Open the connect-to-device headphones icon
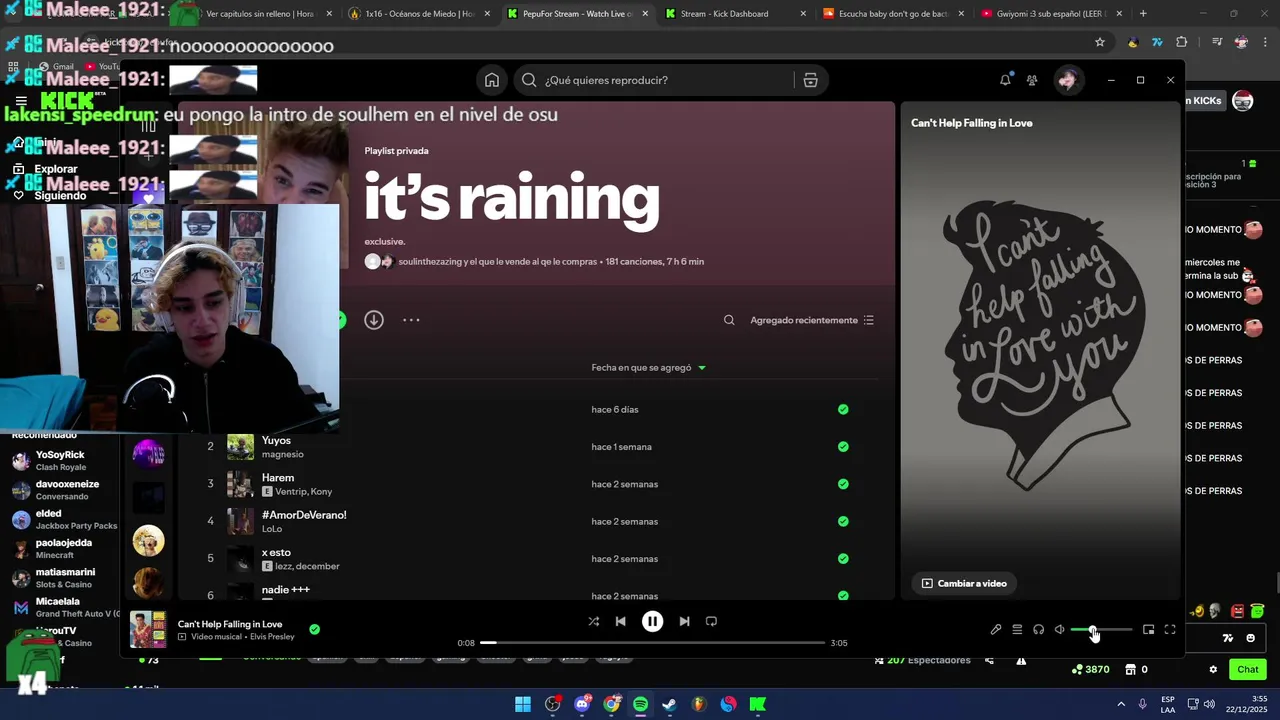This screenshot has height=720, width=1280. pyautogui.click(x=1038, y=630)
